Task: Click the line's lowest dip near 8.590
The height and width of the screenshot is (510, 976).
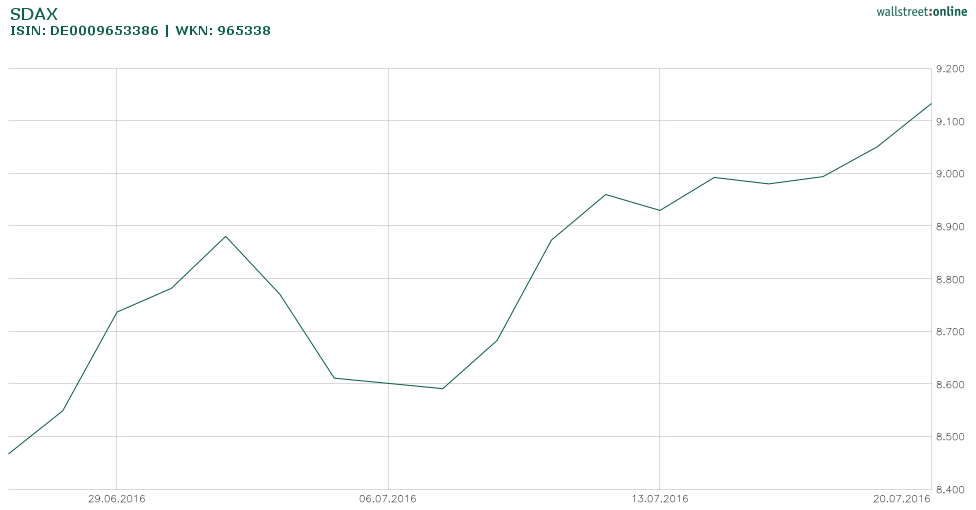Action: [442, 388]
